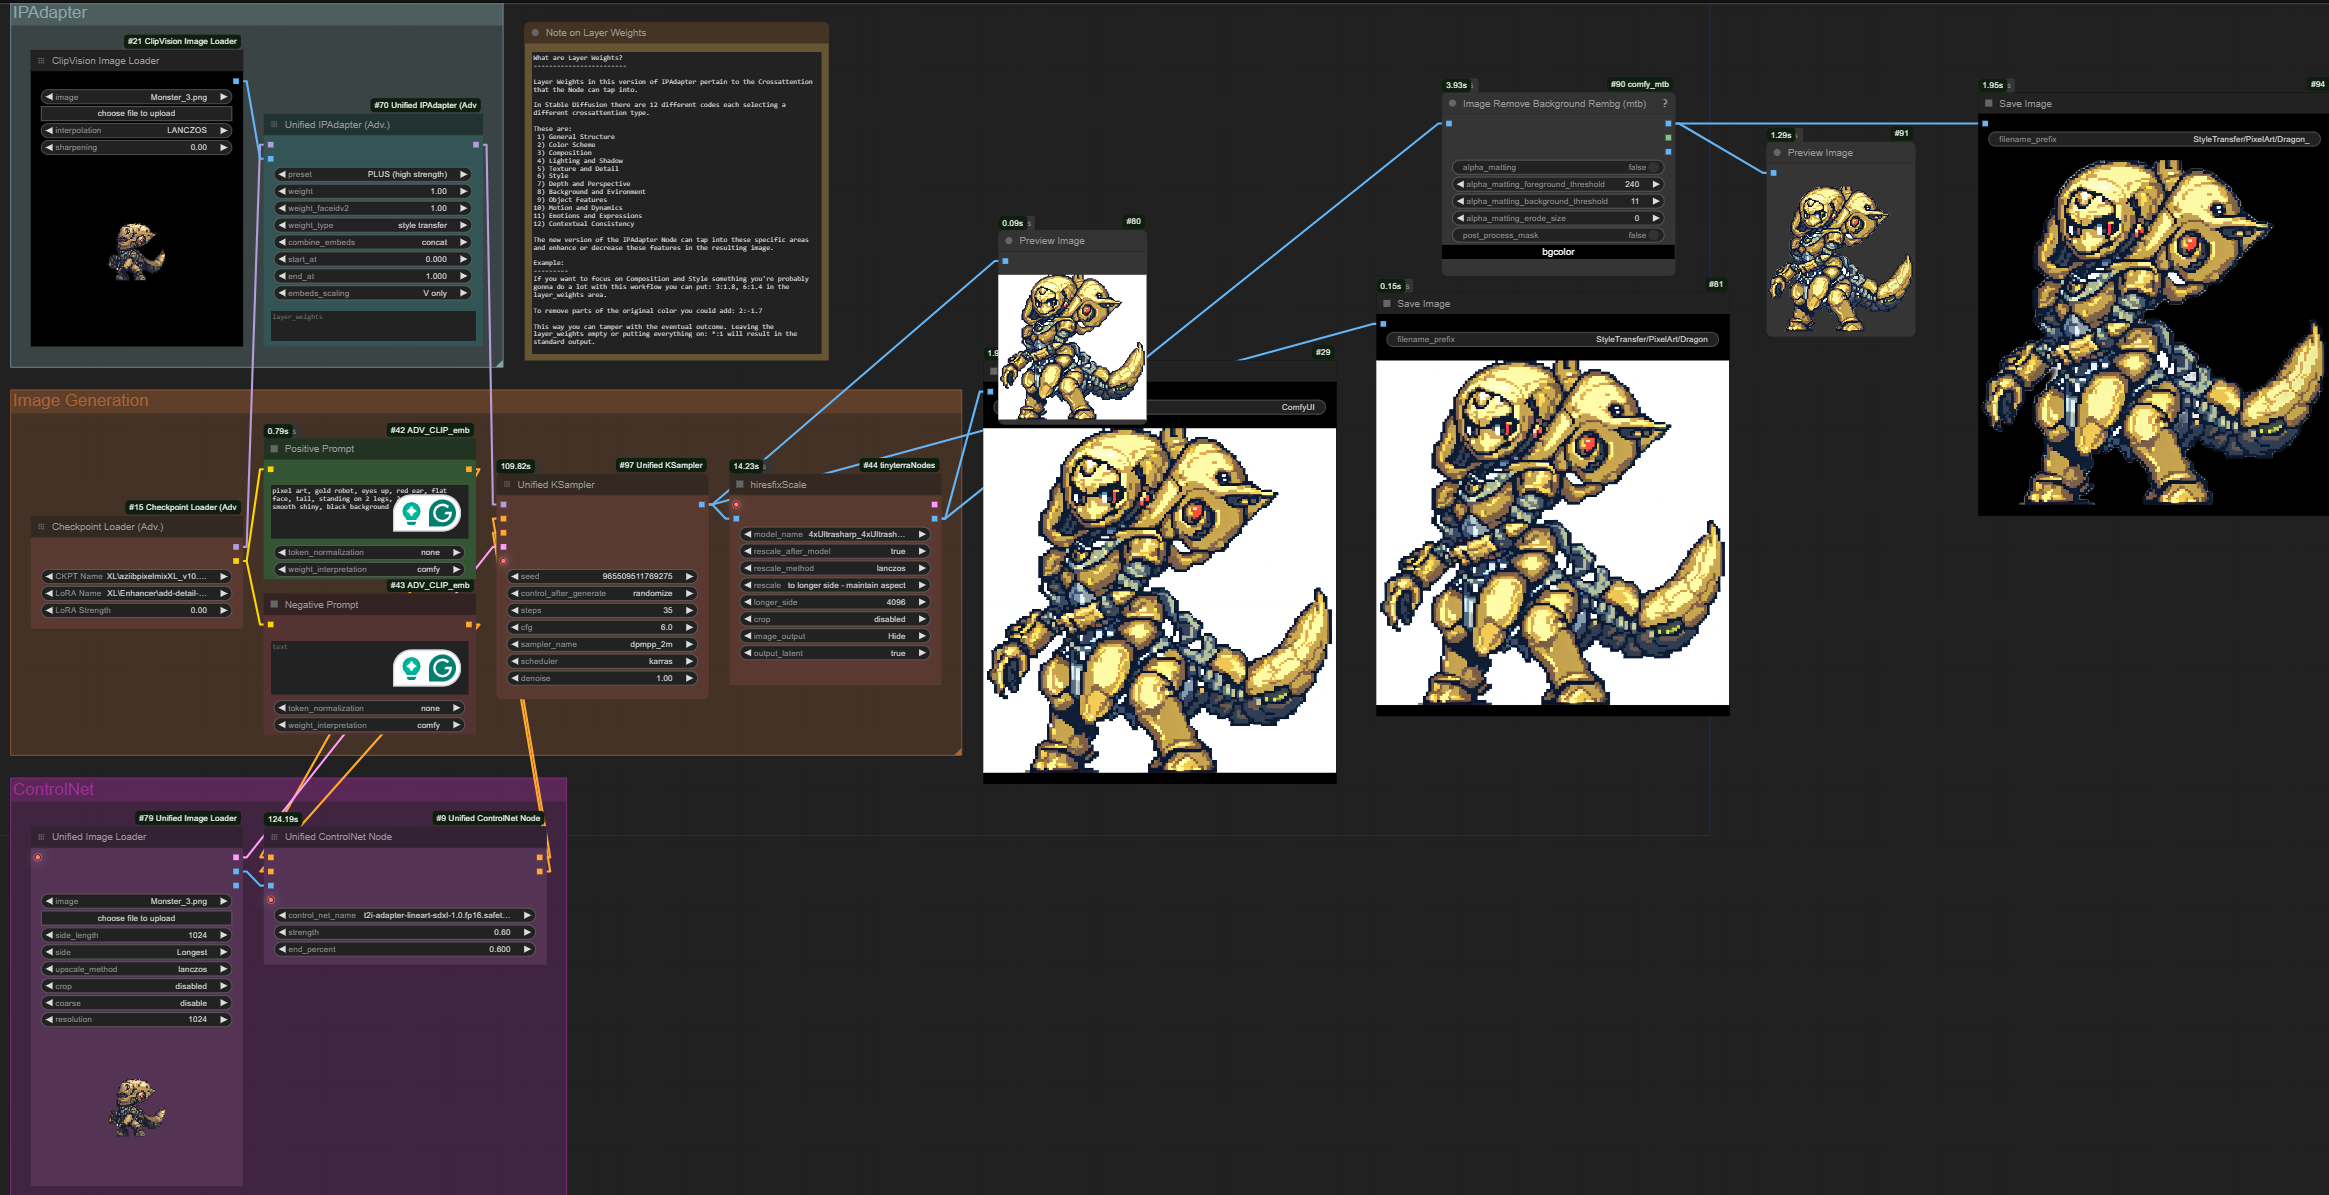2329x1195 pixels.
Task: Click the red circle port on Unified Image Loader
Action: 38,857
